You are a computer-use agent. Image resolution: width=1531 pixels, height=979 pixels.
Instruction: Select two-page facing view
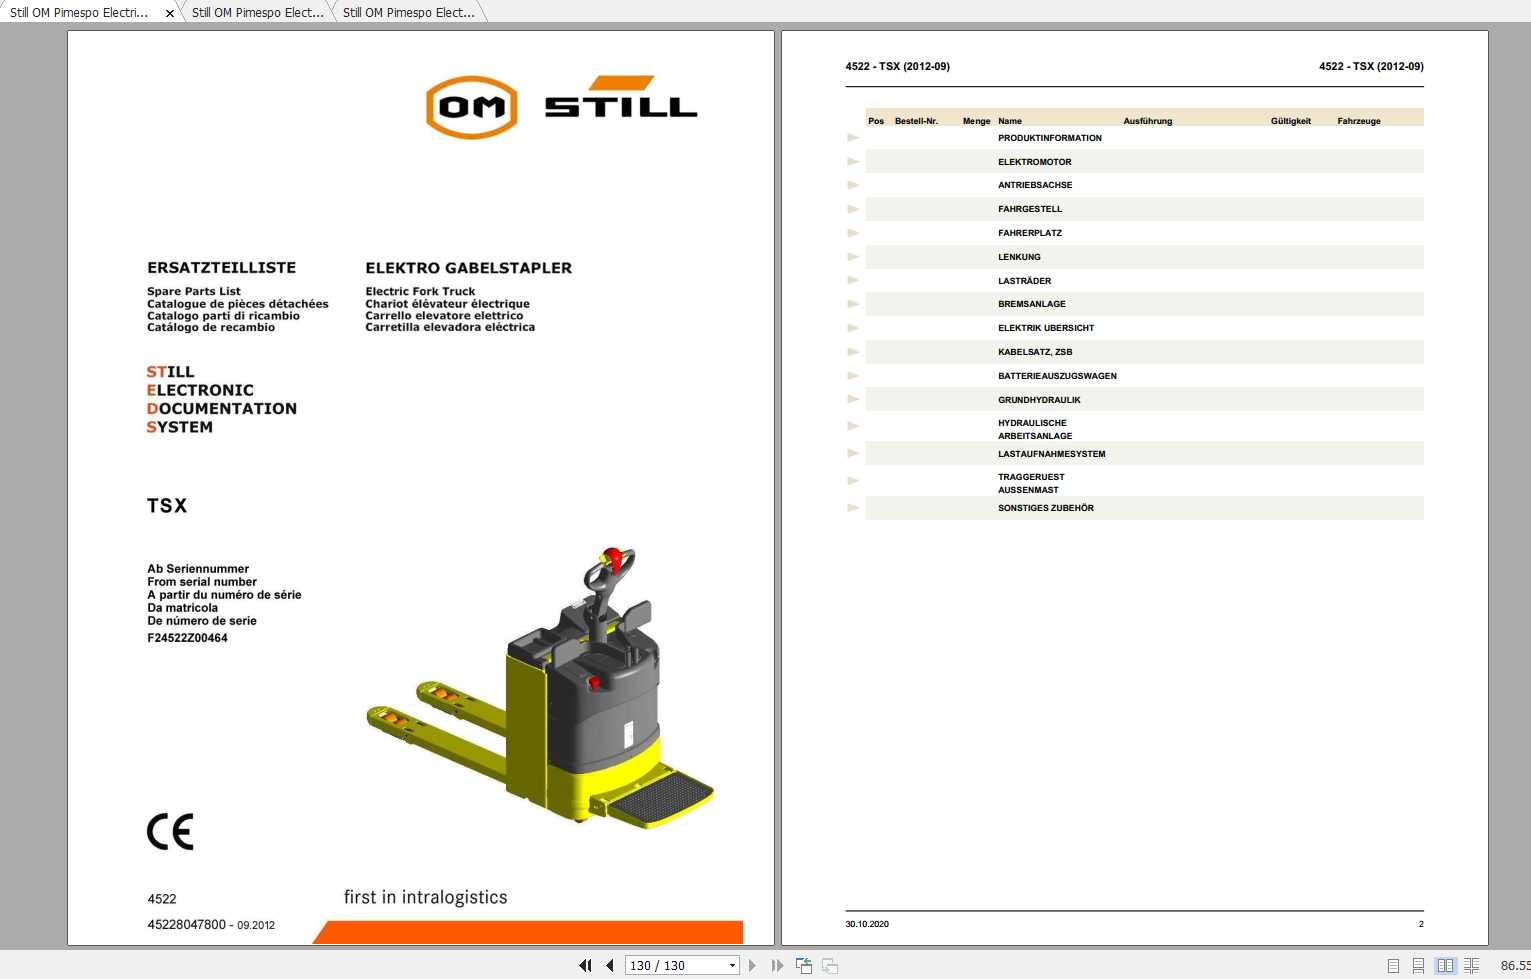tap(1445, 966)
